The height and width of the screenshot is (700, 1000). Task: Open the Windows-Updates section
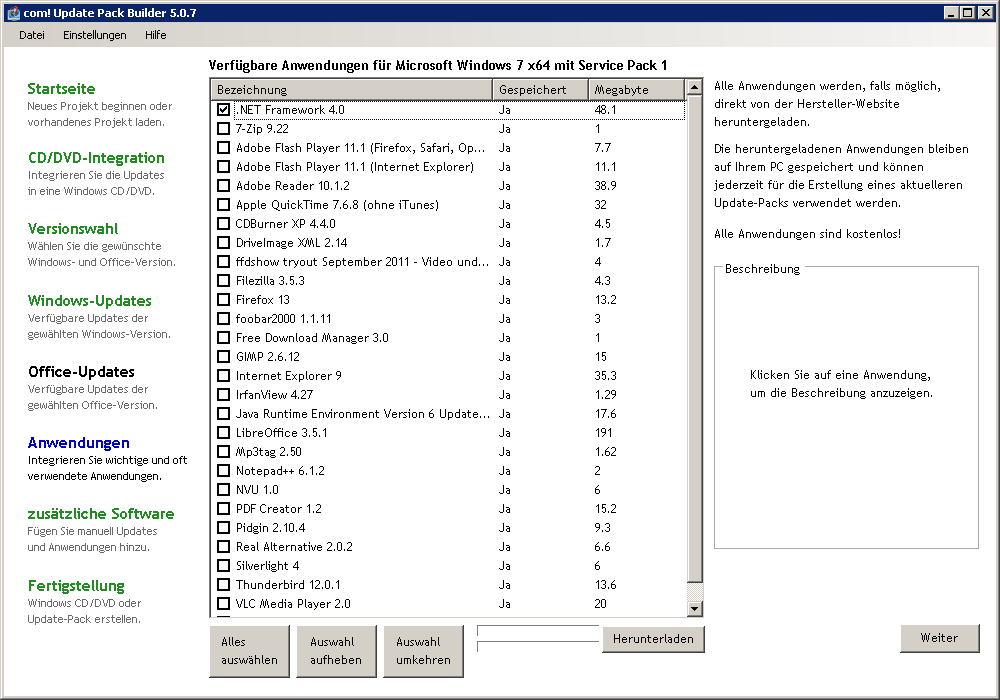[89, 300]
